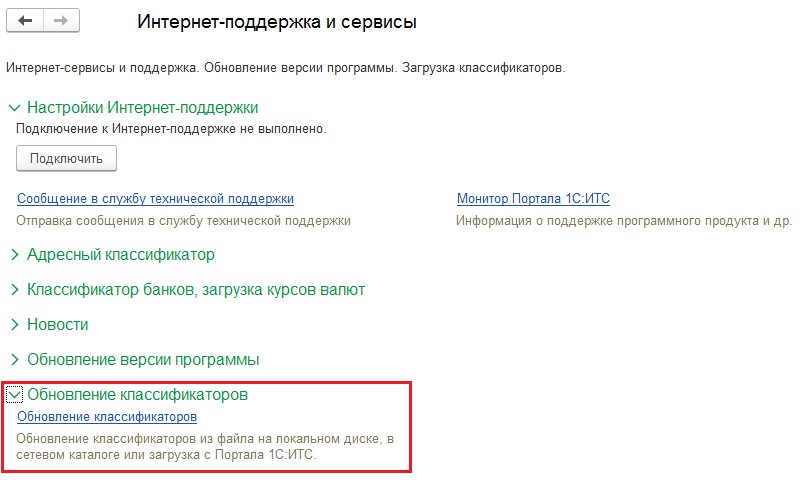
Task: Click the Подключить button
Action: tap(66, 159)
